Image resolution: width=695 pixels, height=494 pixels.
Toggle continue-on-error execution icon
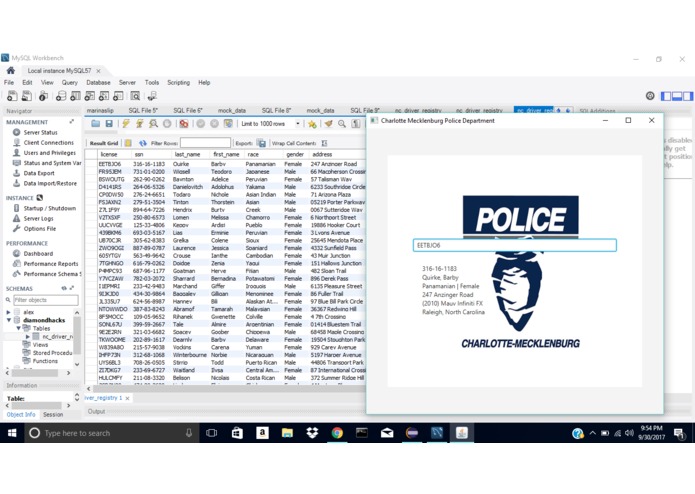pyautogui.click(x=184, y=124)
